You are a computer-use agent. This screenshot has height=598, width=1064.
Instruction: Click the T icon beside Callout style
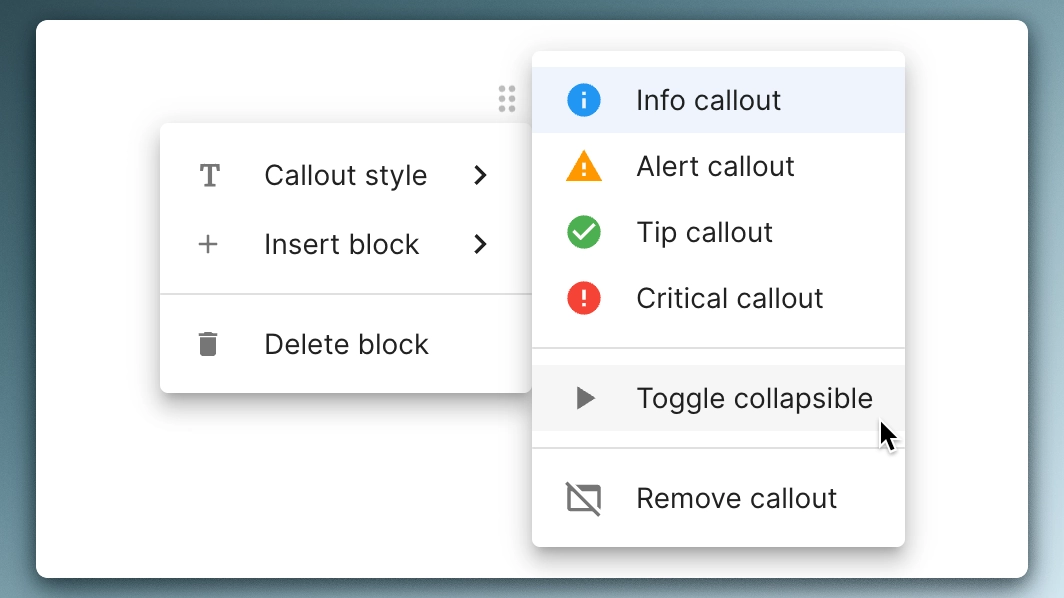[x=209, y=175]
